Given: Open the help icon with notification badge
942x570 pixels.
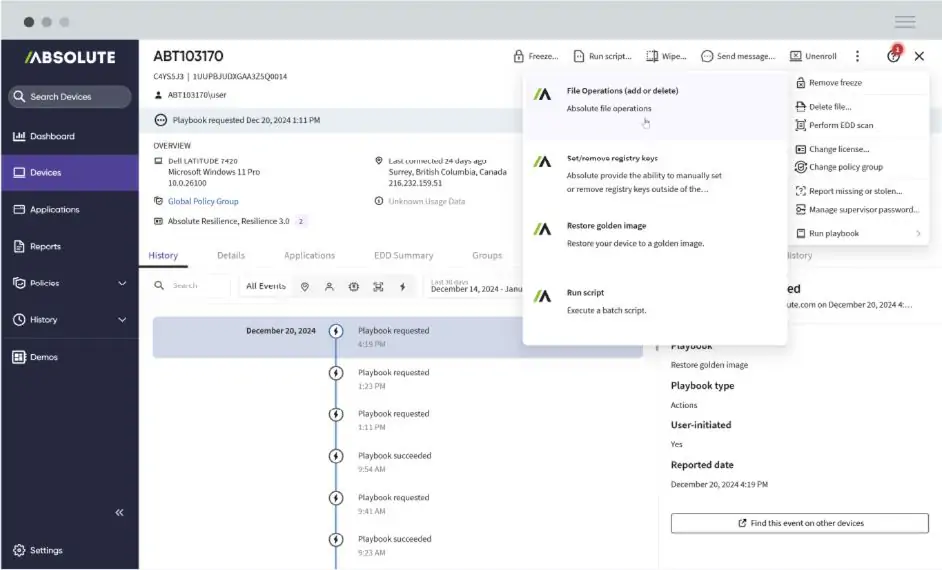Looking at the screenshot, I should coord(894,55).
